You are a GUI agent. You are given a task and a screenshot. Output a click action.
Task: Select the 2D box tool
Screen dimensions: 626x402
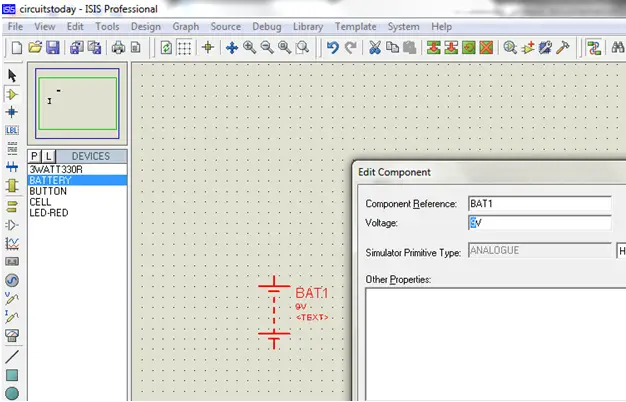(12, 375)
